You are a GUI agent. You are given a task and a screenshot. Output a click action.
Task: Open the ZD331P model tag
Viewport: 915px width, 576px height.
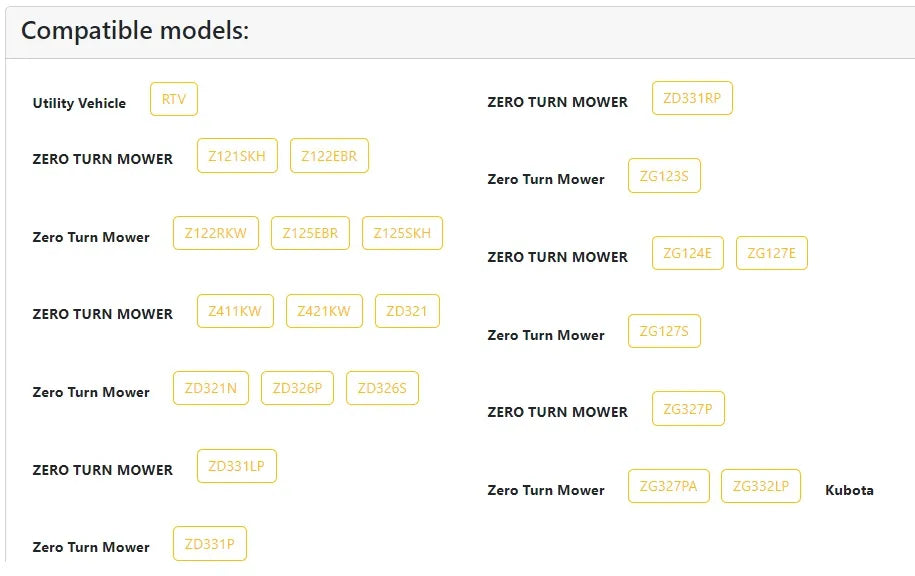click(209, 544)
